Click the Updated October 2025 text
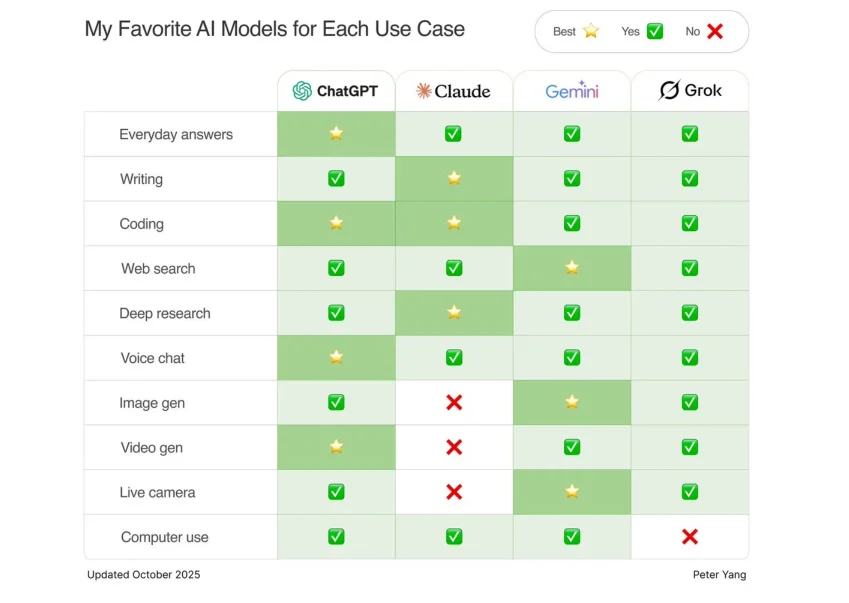 pyautogui.click(x=143, y=575)
